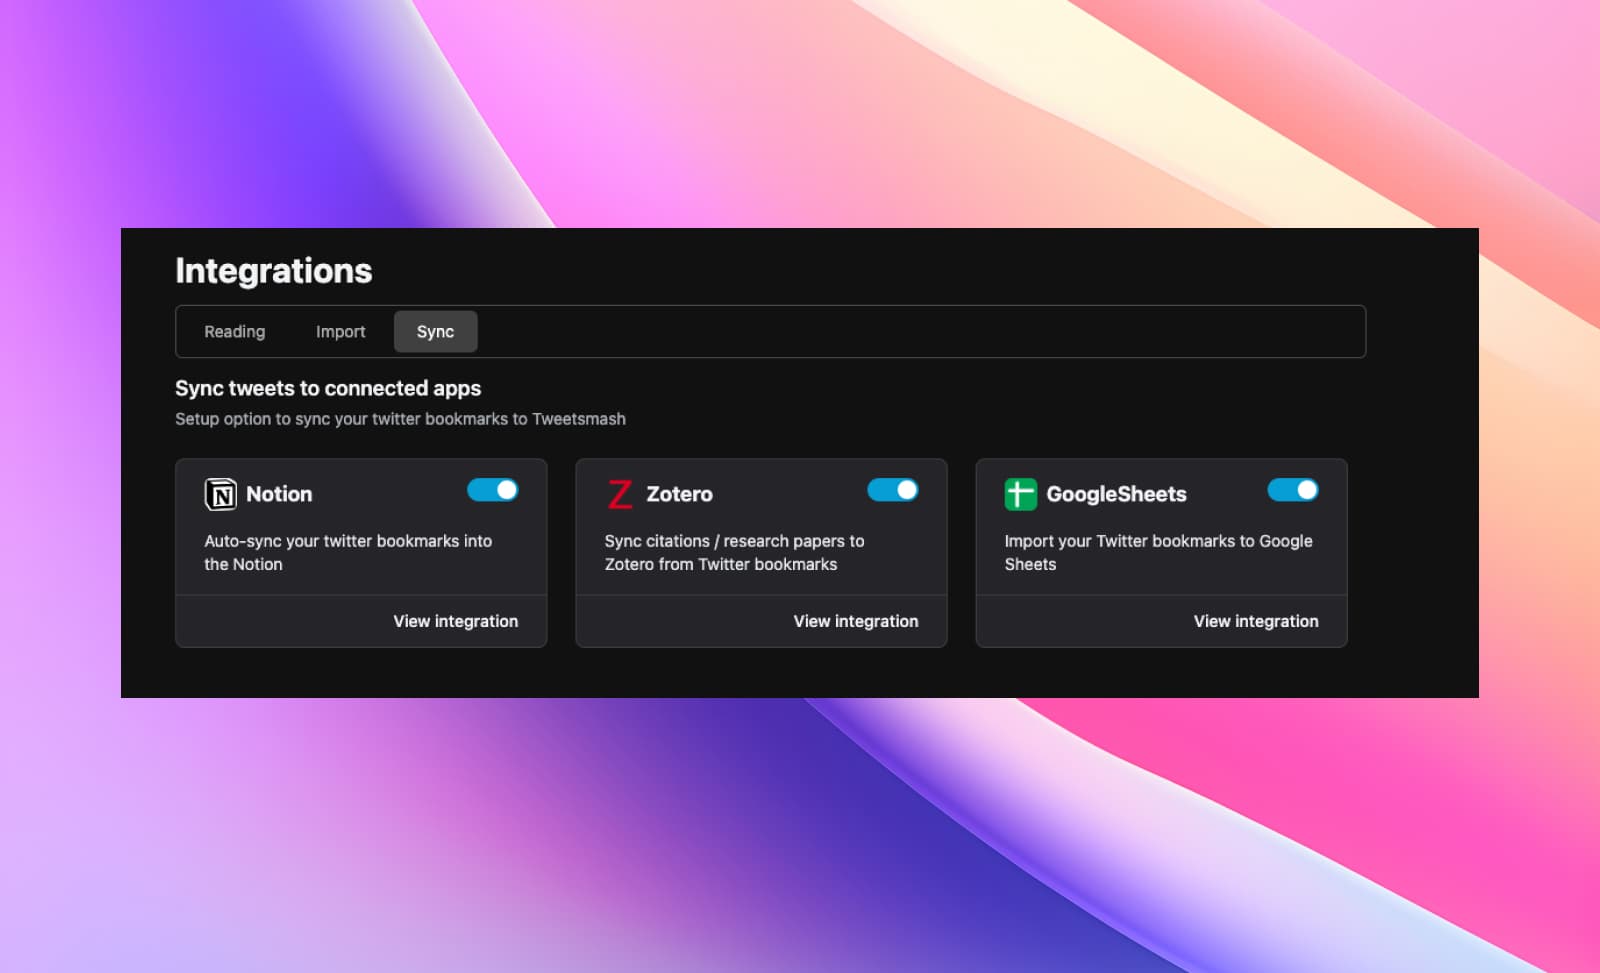Image resolution: width=1600 pixels, height=973 pixels.
Task: Toggle the GoogleSheets sync switch
Action: (x=1293, y=490)
